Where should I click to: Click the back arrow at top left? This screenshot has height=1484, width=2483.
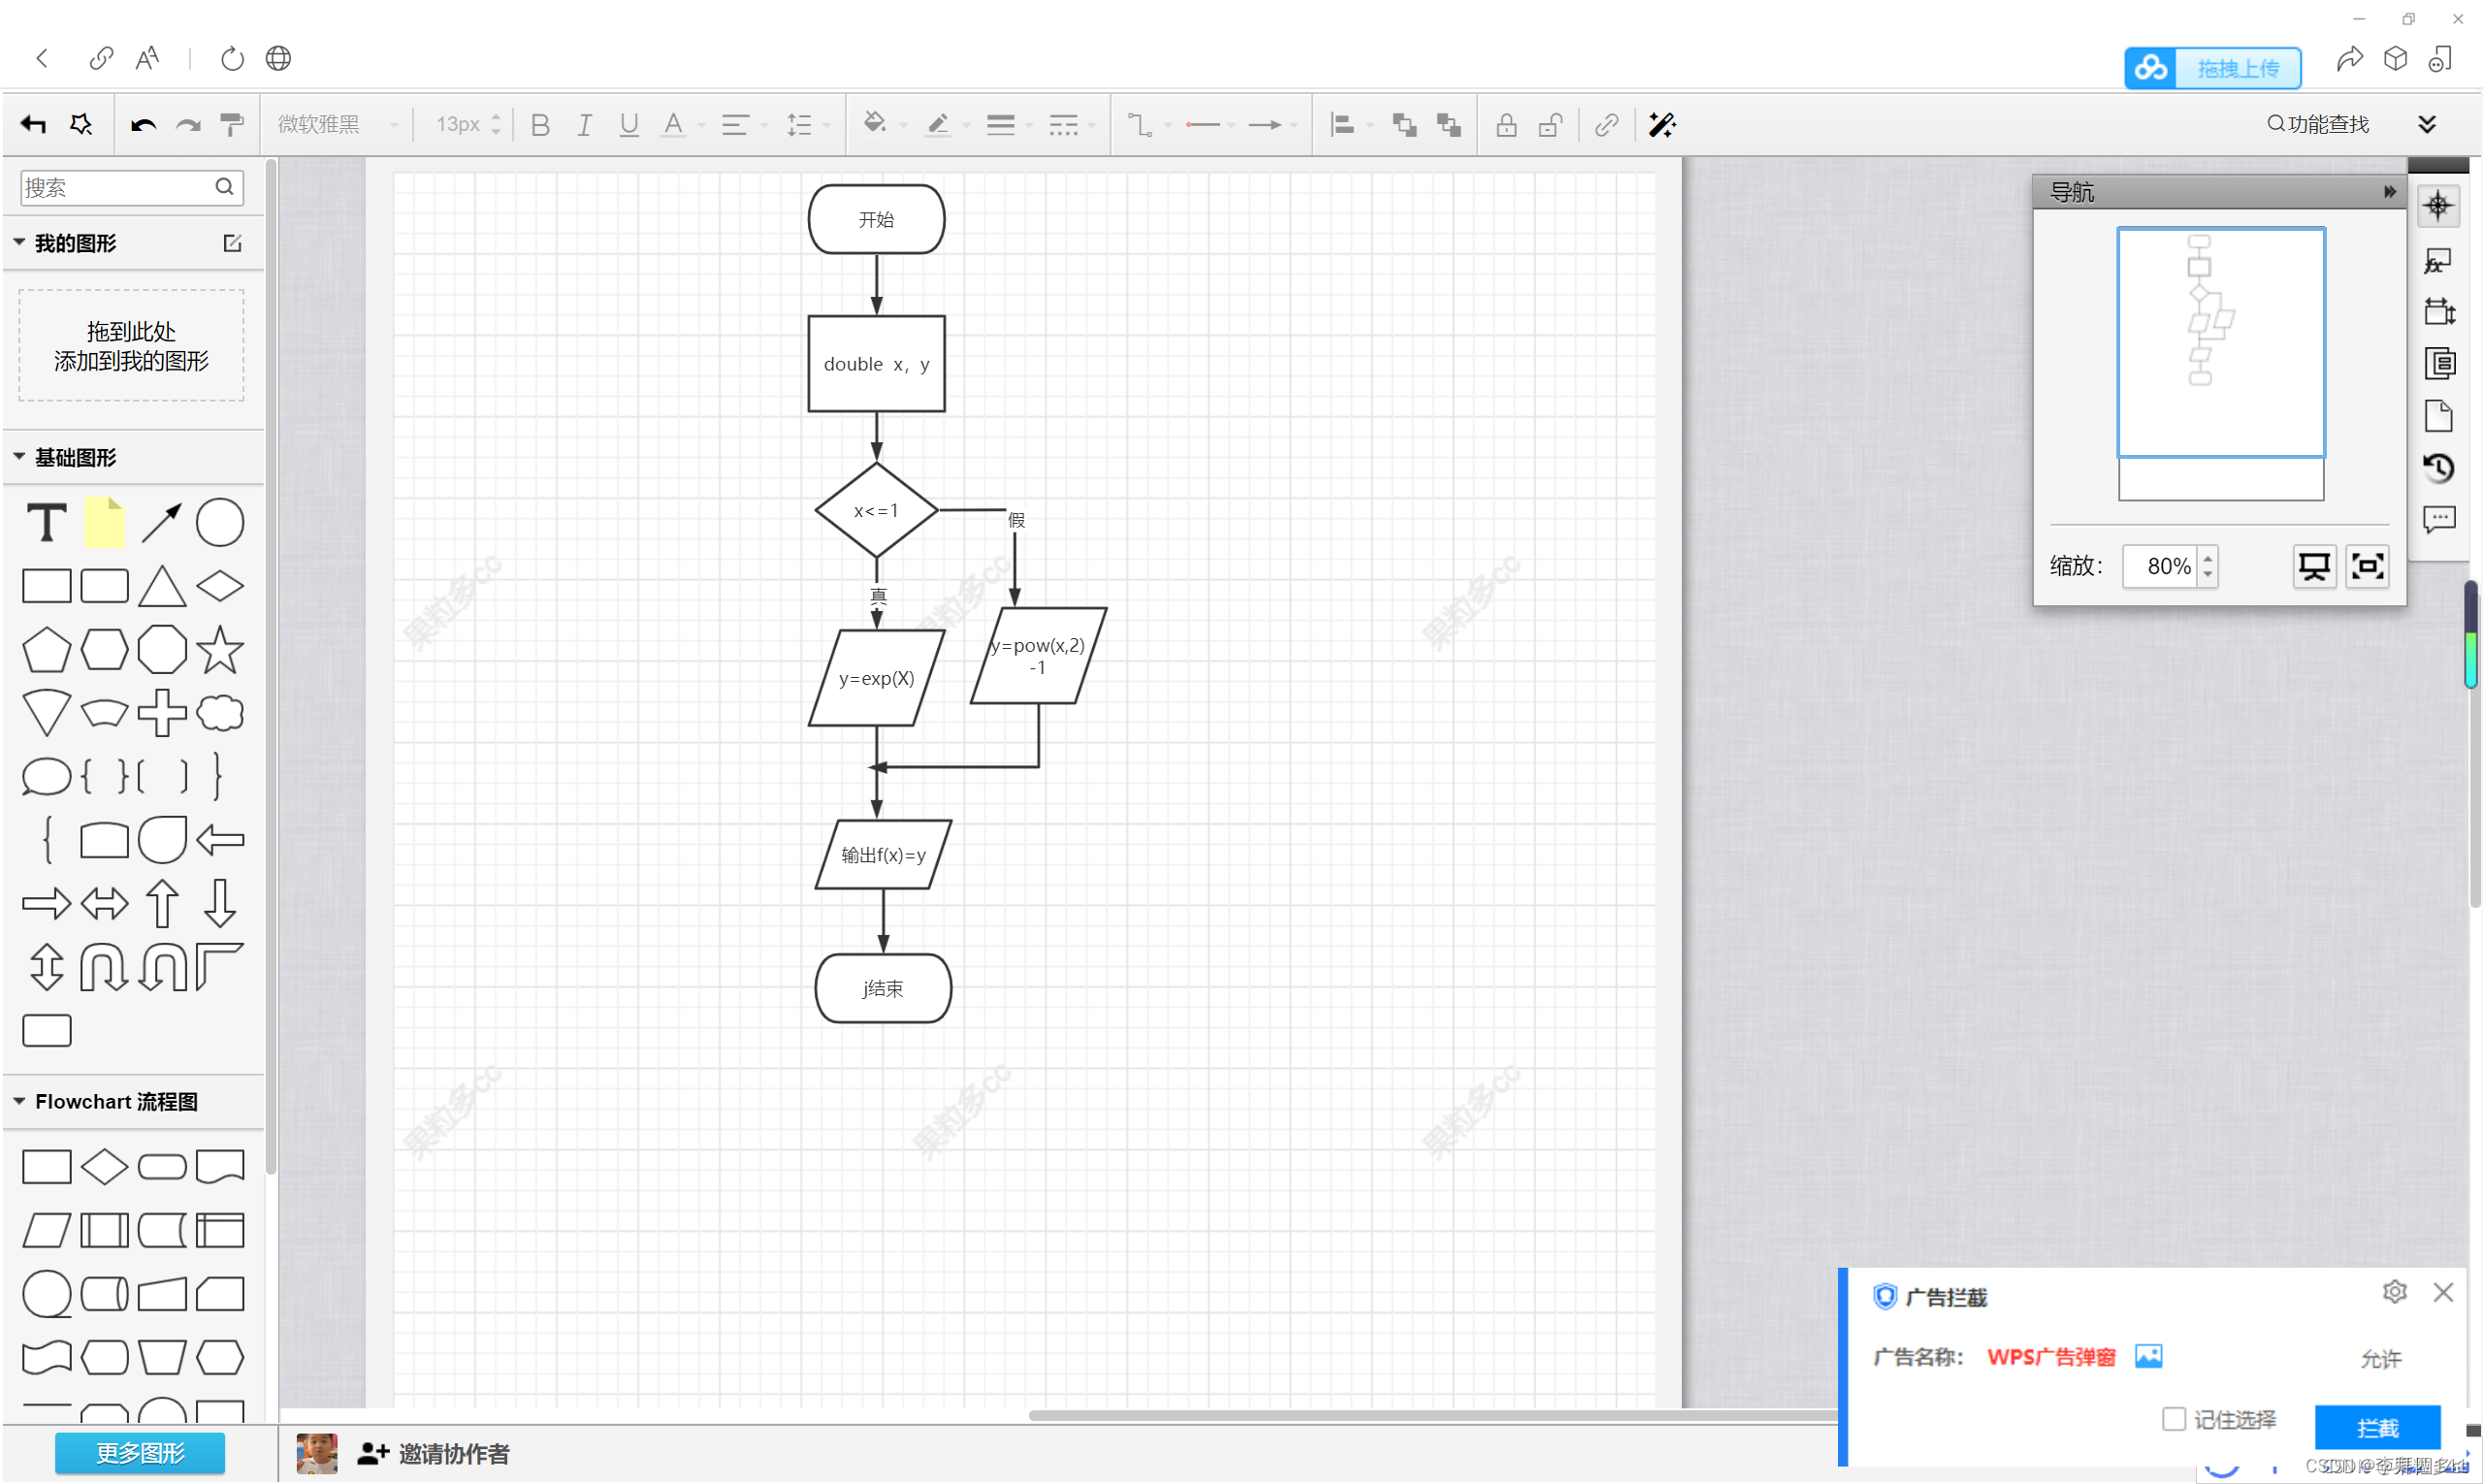(x=42, y=58)
